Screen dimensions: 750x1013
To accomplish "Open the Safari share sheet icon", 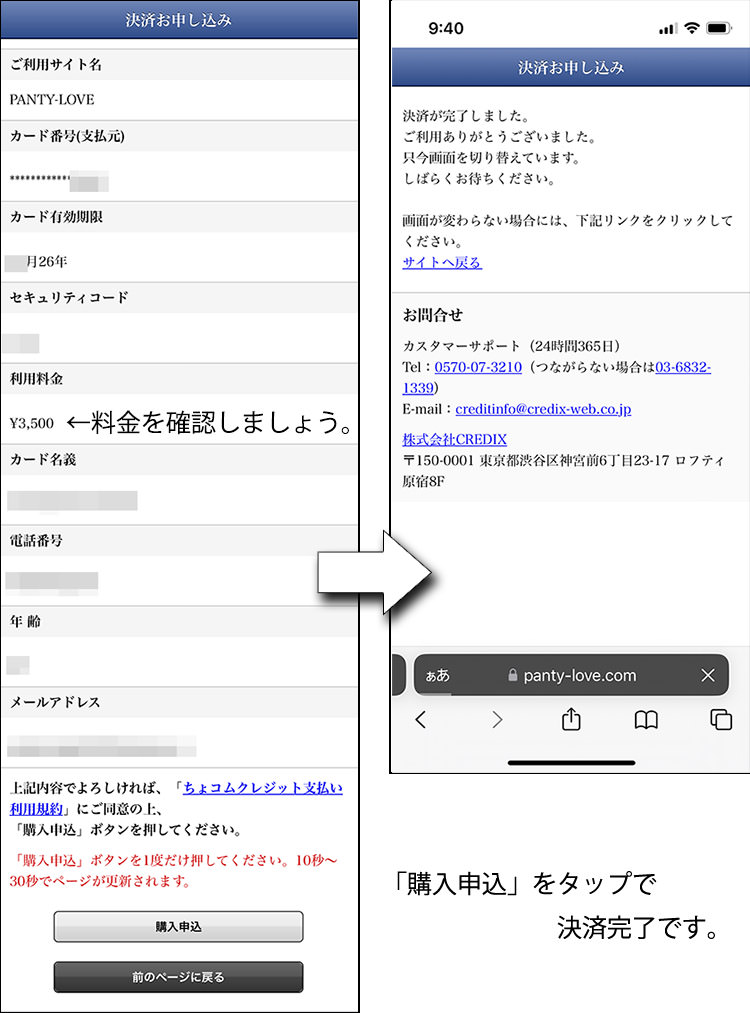I will pyautogui.click(x=571, y=718).
